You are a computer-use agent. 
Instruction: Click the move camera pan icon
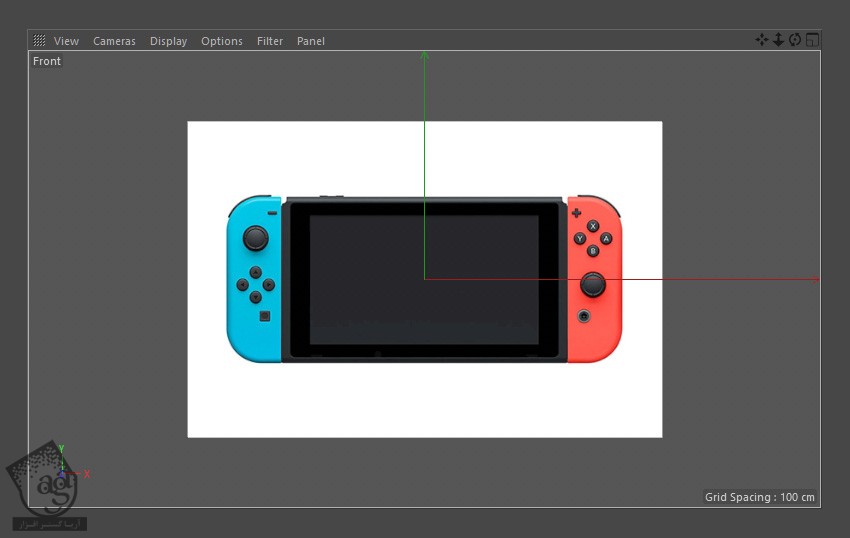762,40
